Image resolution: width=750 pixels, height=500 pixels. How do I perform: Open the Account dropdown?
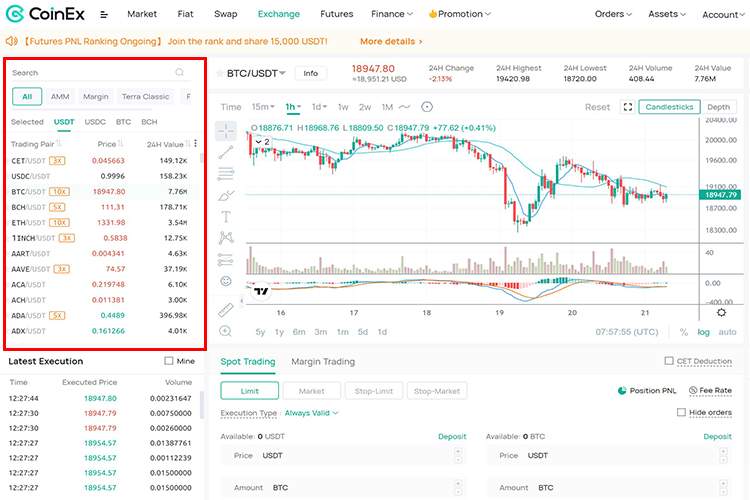click(x=723, y=15)
